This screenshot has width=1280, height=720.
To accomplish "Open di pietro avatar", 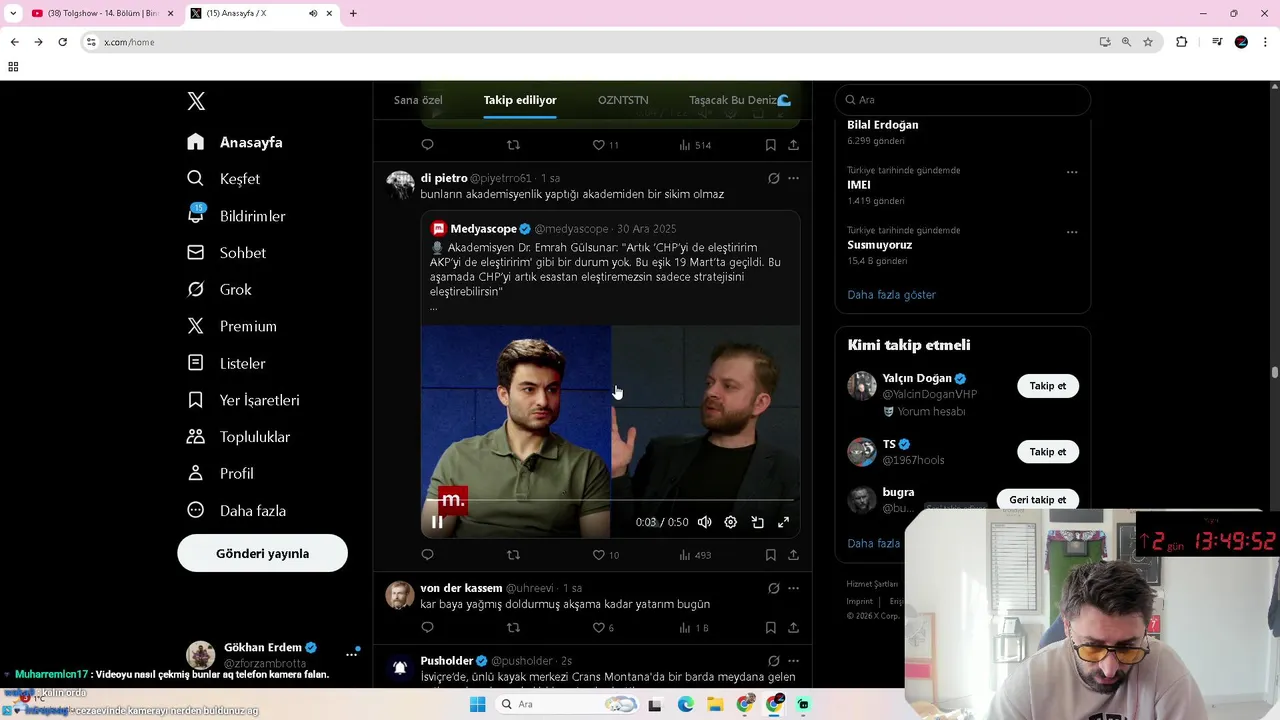I will click(x=400, y=185).
